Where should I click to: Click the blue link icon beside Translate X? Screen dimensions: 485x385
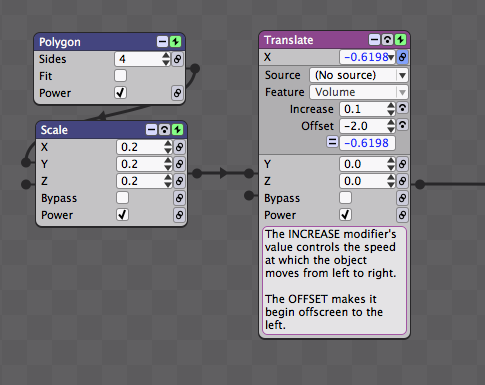click(402, 57)
